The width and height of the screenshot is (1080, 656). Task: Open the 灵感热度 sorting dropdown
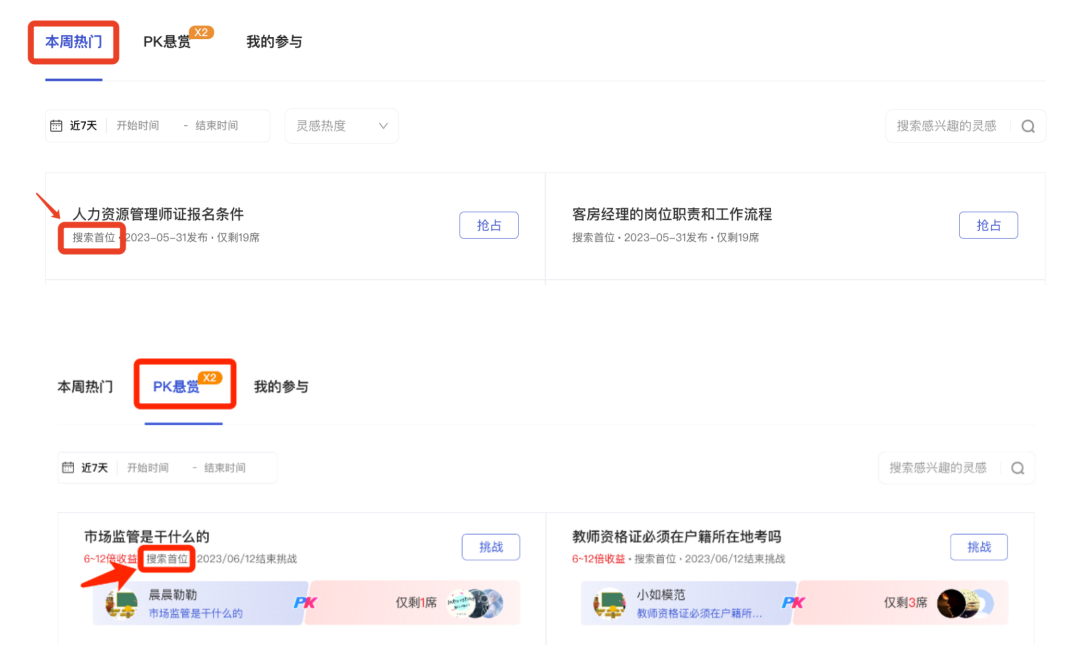341,126
